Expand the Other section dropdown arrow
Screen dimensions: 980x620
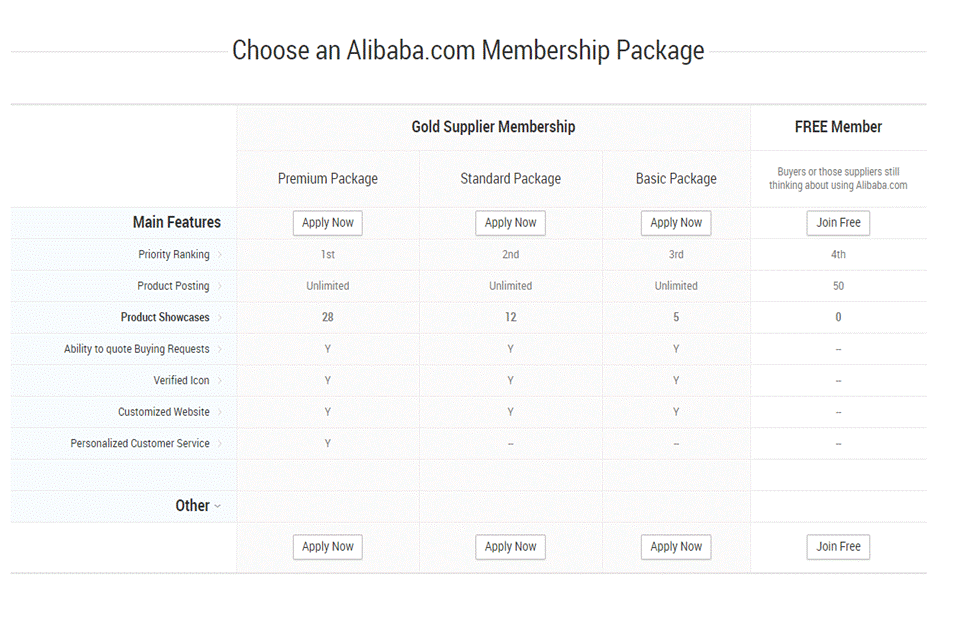coord(218,506)
